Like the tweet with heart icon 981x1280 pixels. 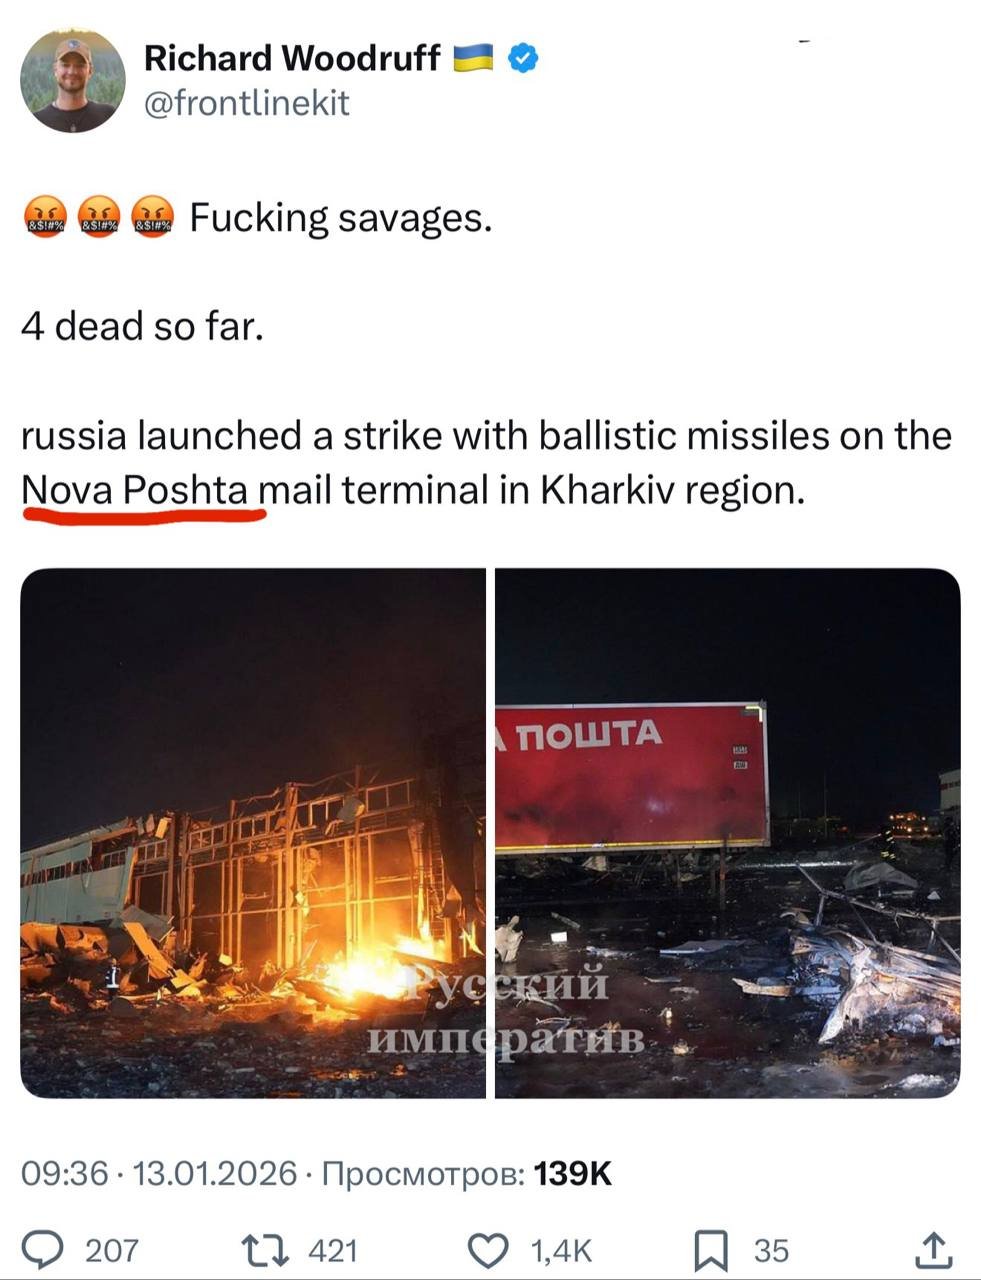(489, 1250)
